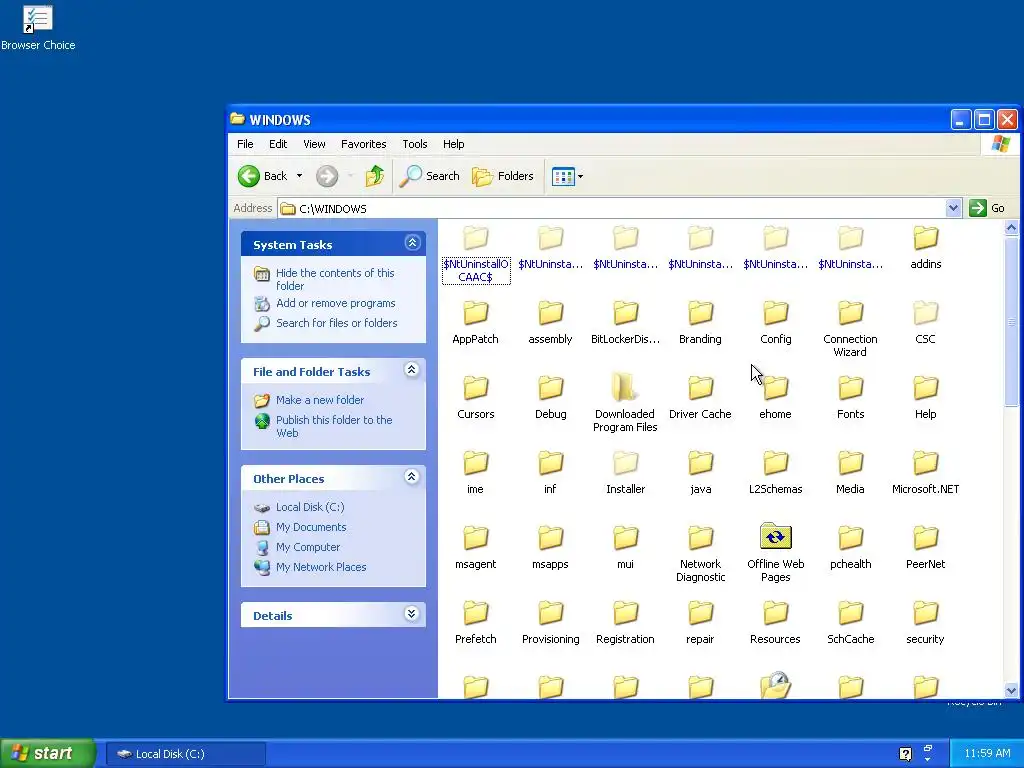Image resolution: width=1024 pixels, height=768 pixels.
Task: Open the Back history dropdown arrow
Action: pos(299,176)
